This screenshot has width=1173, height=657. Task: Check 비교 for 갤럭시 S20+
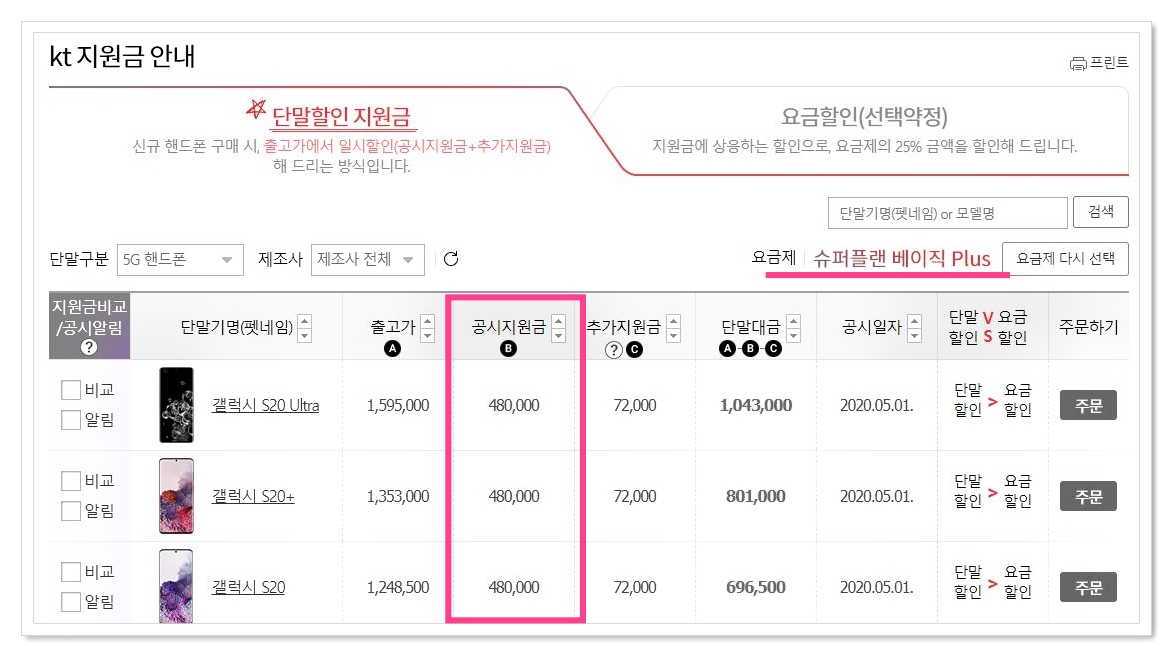point(70,480)
